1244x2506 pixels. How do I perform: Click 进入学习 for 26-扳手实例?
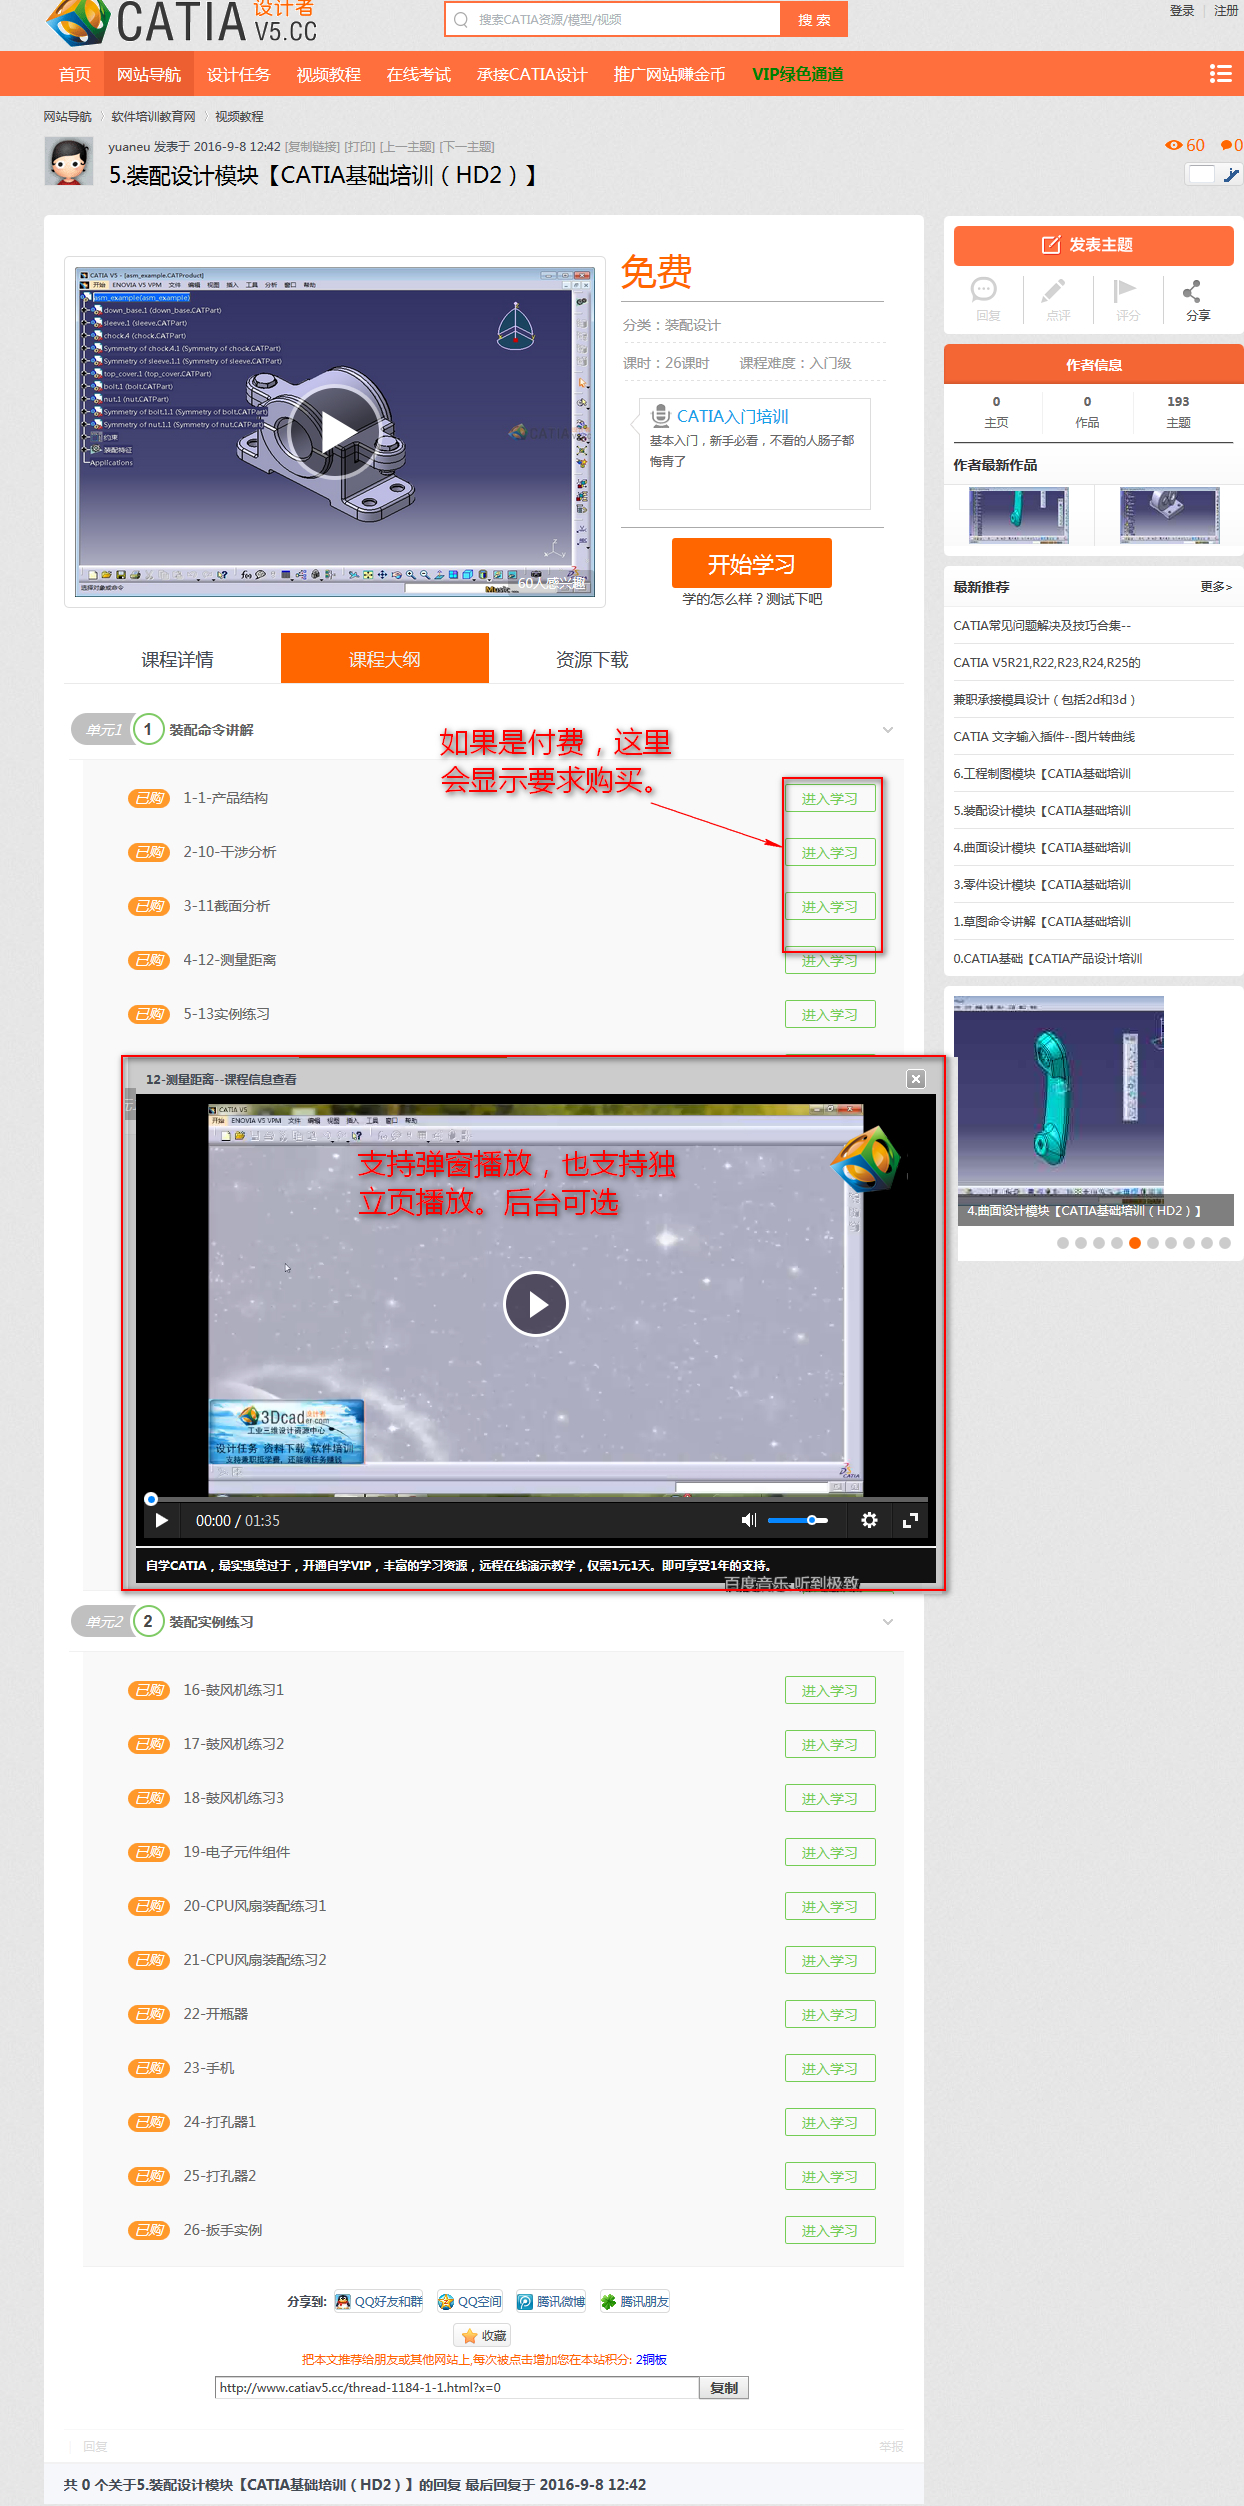(830, 2231)
